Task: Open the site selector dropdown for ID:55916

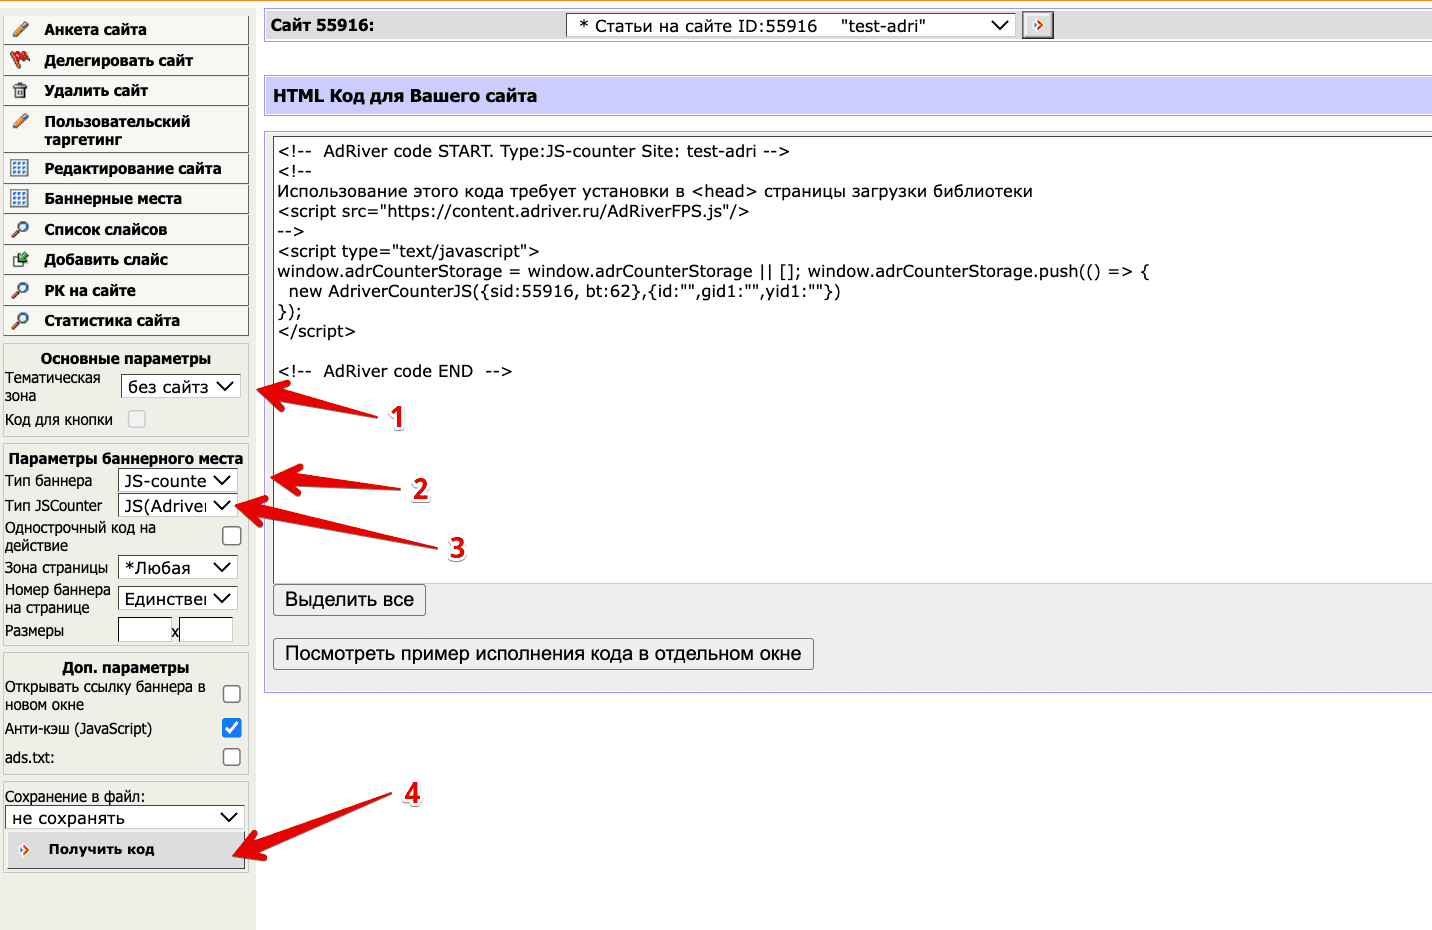Action: (791, 25)
